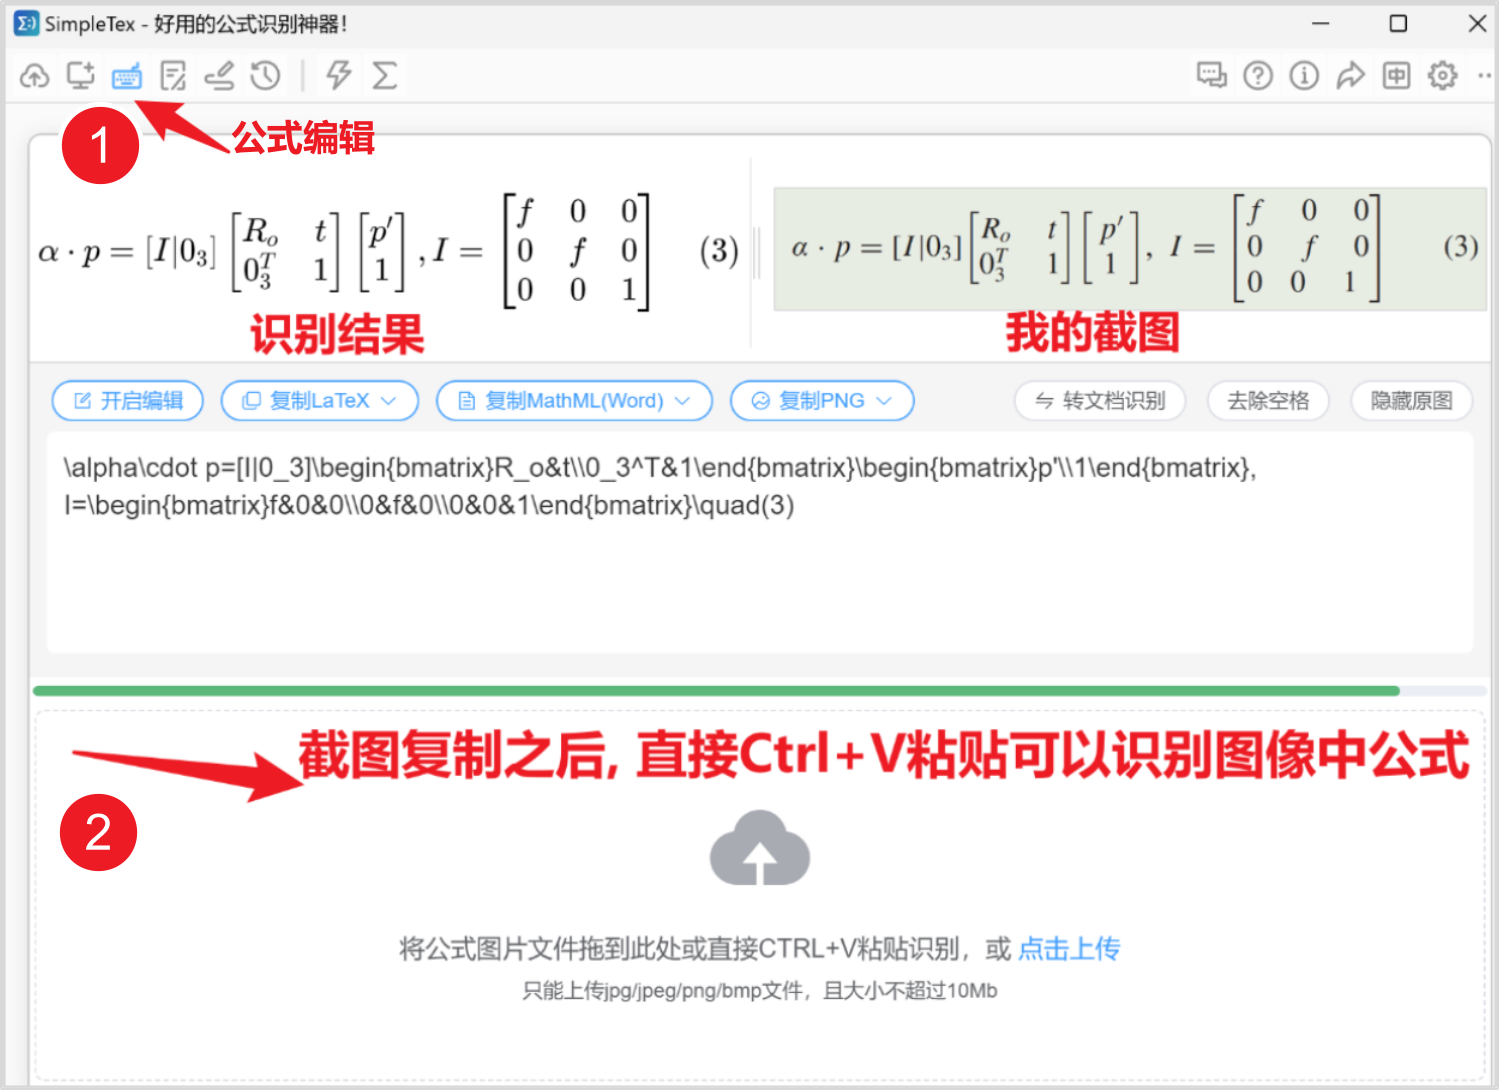Click inside the LaTeX code text area
The image size is (1499, 1090).
[760, 543]
